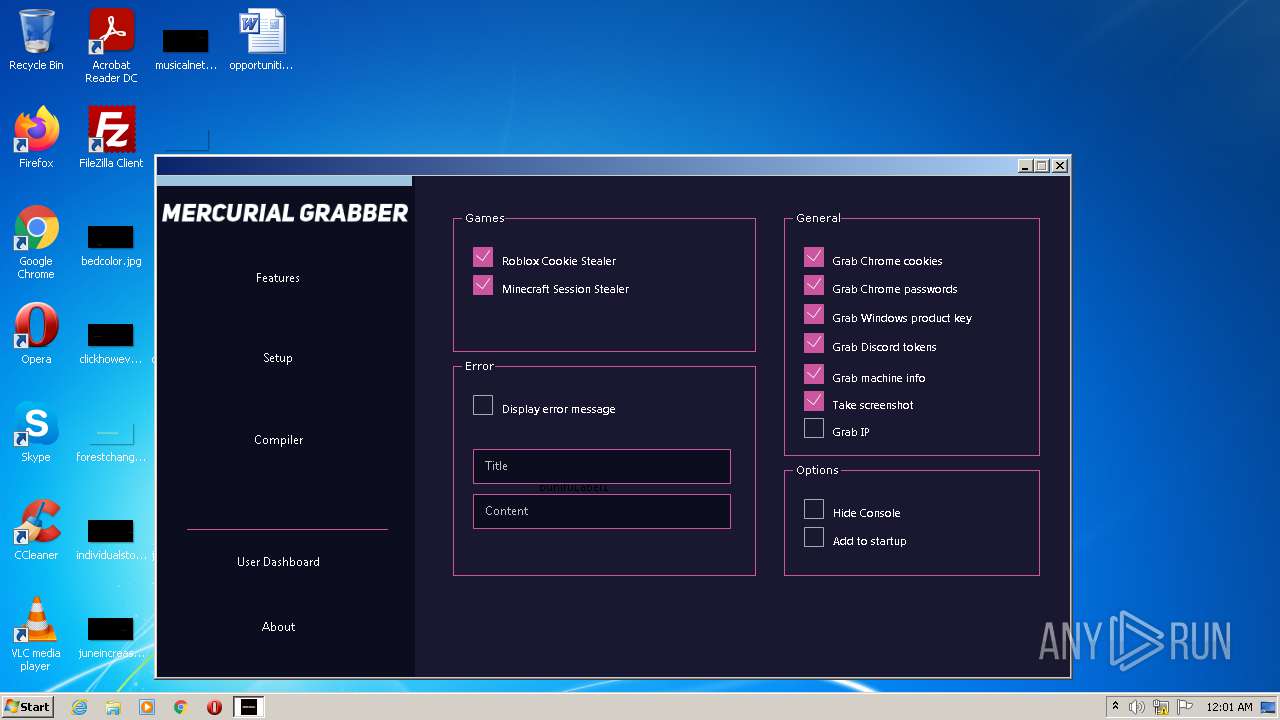The width and height of the screenshot is (1280, 720).
Task: Toggle the Minecraft Session Stealer checkbox
Action: (x=483, y=285)
